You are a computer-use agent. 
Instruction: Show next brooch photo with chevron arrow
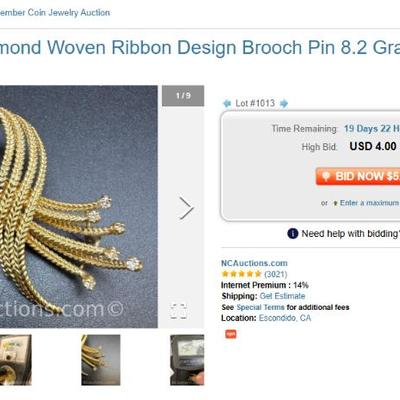point(186,208)
